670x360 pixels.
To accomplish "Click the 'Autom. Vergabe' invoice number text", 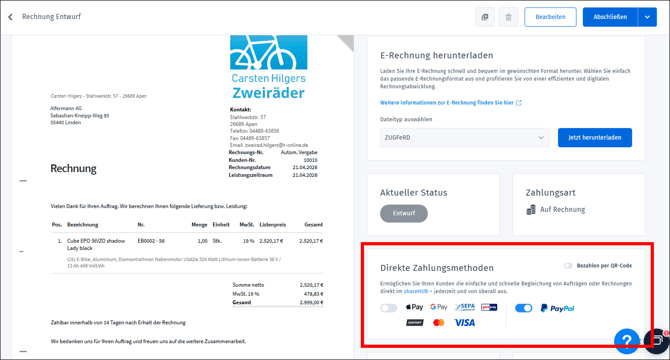I will click(299, 152).
